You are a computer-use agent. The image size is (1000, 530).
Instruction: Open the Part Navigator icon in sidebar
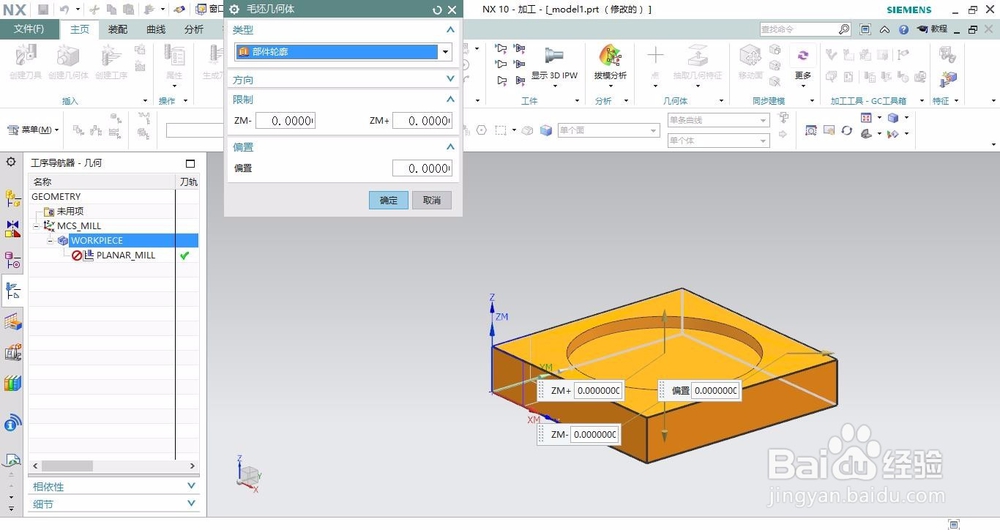coord(13,260)
